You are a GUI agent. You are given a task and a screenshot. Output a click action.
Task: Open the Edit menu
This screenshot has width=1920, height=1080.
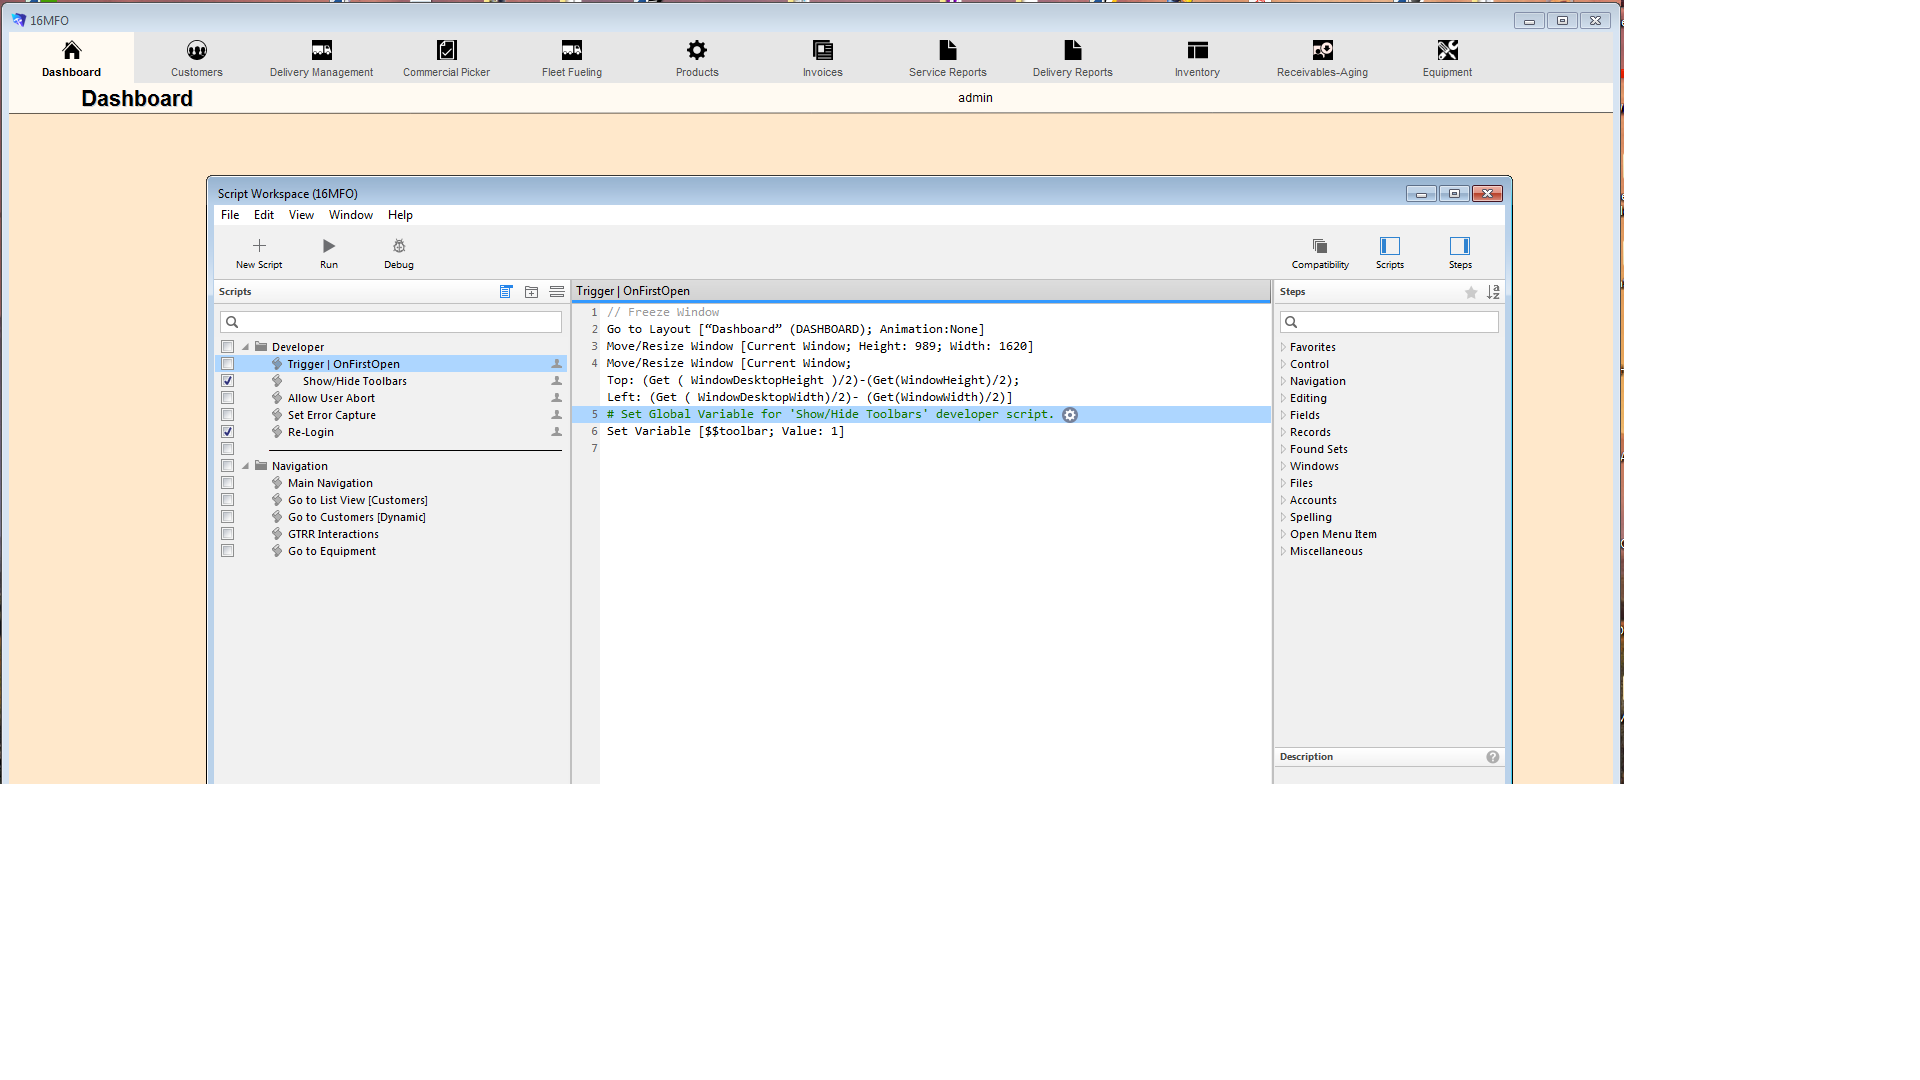pyautogui.click(x=264, y=215)
